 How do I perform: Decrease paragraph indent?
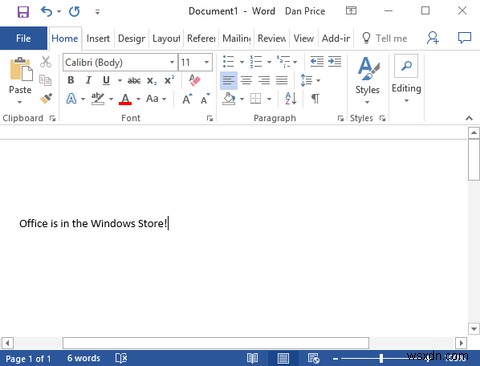pos(317,62)
